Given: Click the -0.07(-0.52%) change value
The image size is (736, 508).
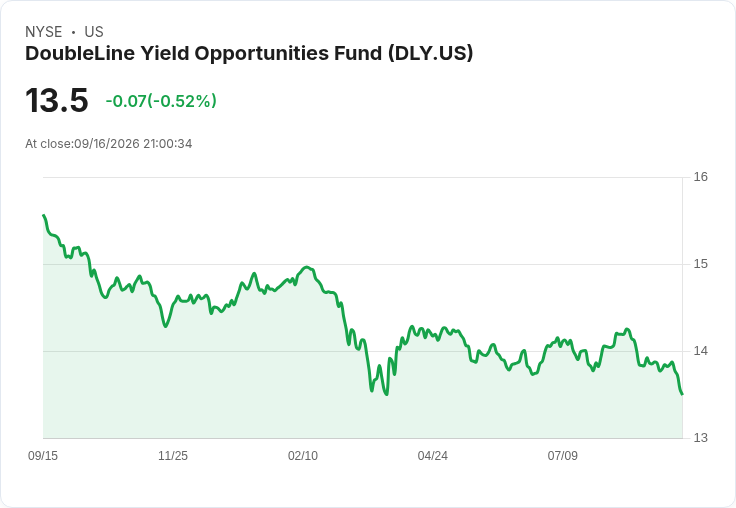Looking at the screenshot, I should [161, 101].
